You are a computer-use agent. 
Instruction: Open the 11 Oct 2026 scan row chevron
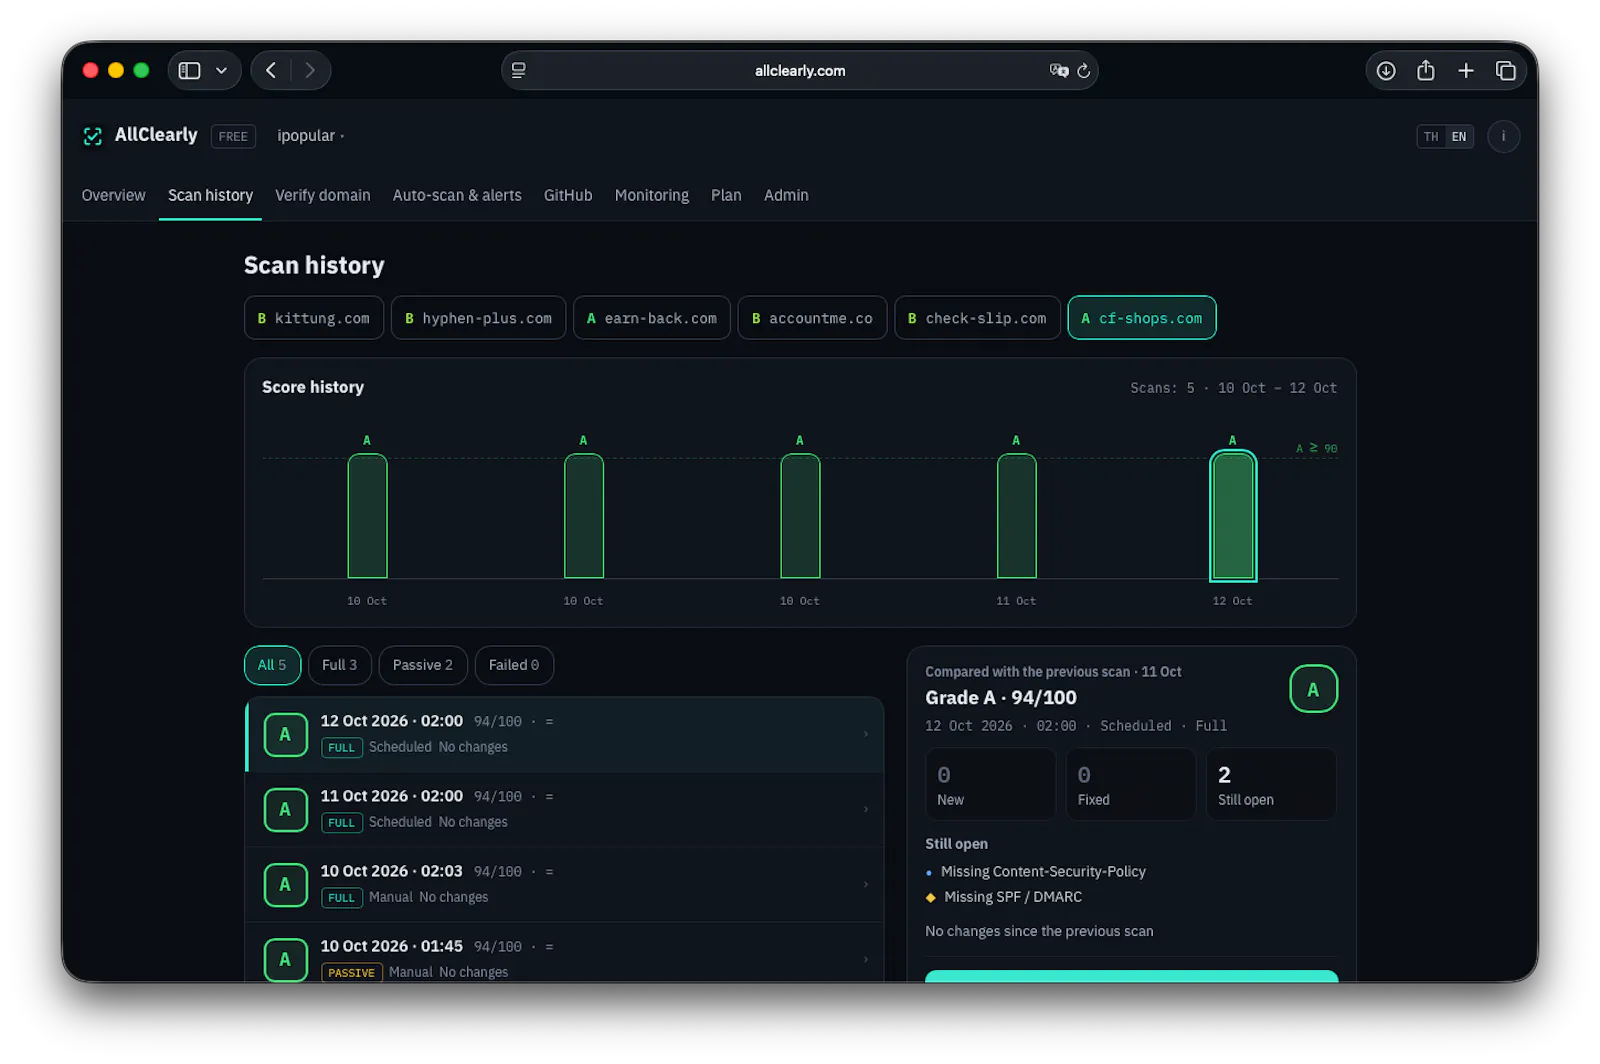point(865,809)
